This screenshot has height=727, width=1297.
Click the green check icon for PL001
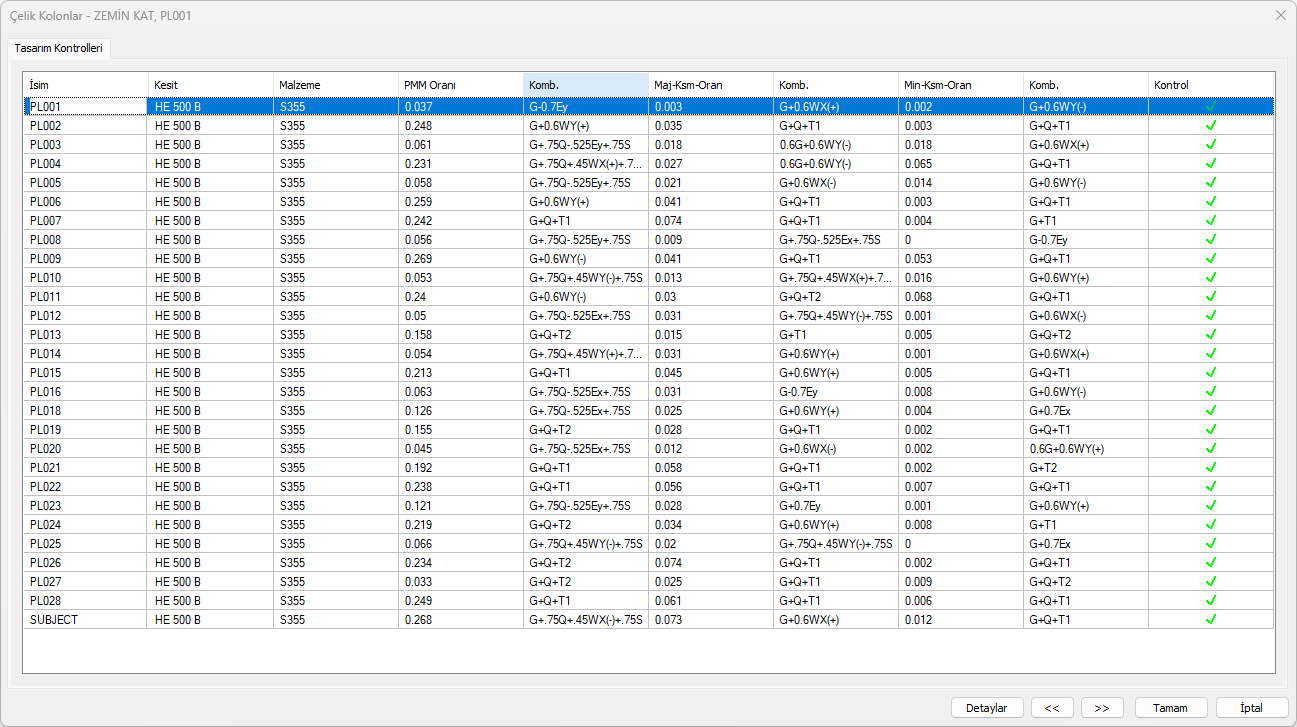coord(1210,106)
